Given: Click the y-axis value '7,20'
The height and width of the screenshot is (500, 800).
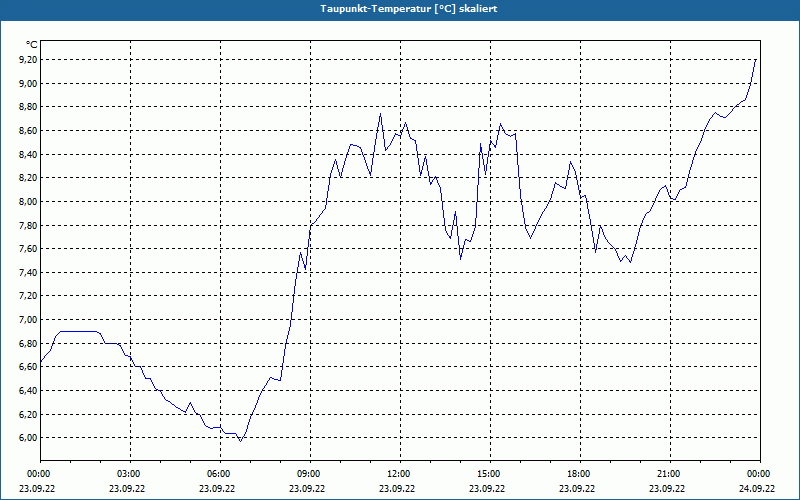Looking at the screenshot, I should (x=29, y=296).
